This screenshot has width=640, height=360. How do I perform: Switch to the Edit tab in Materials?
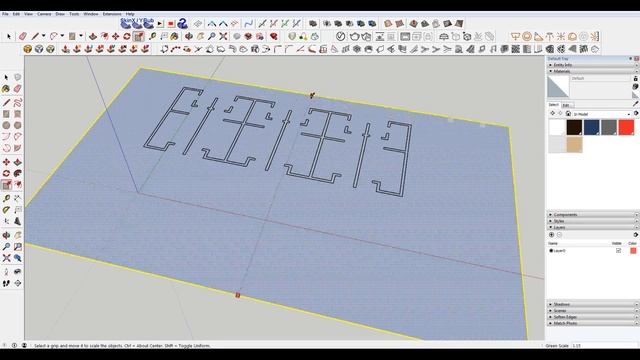(567, 105)
